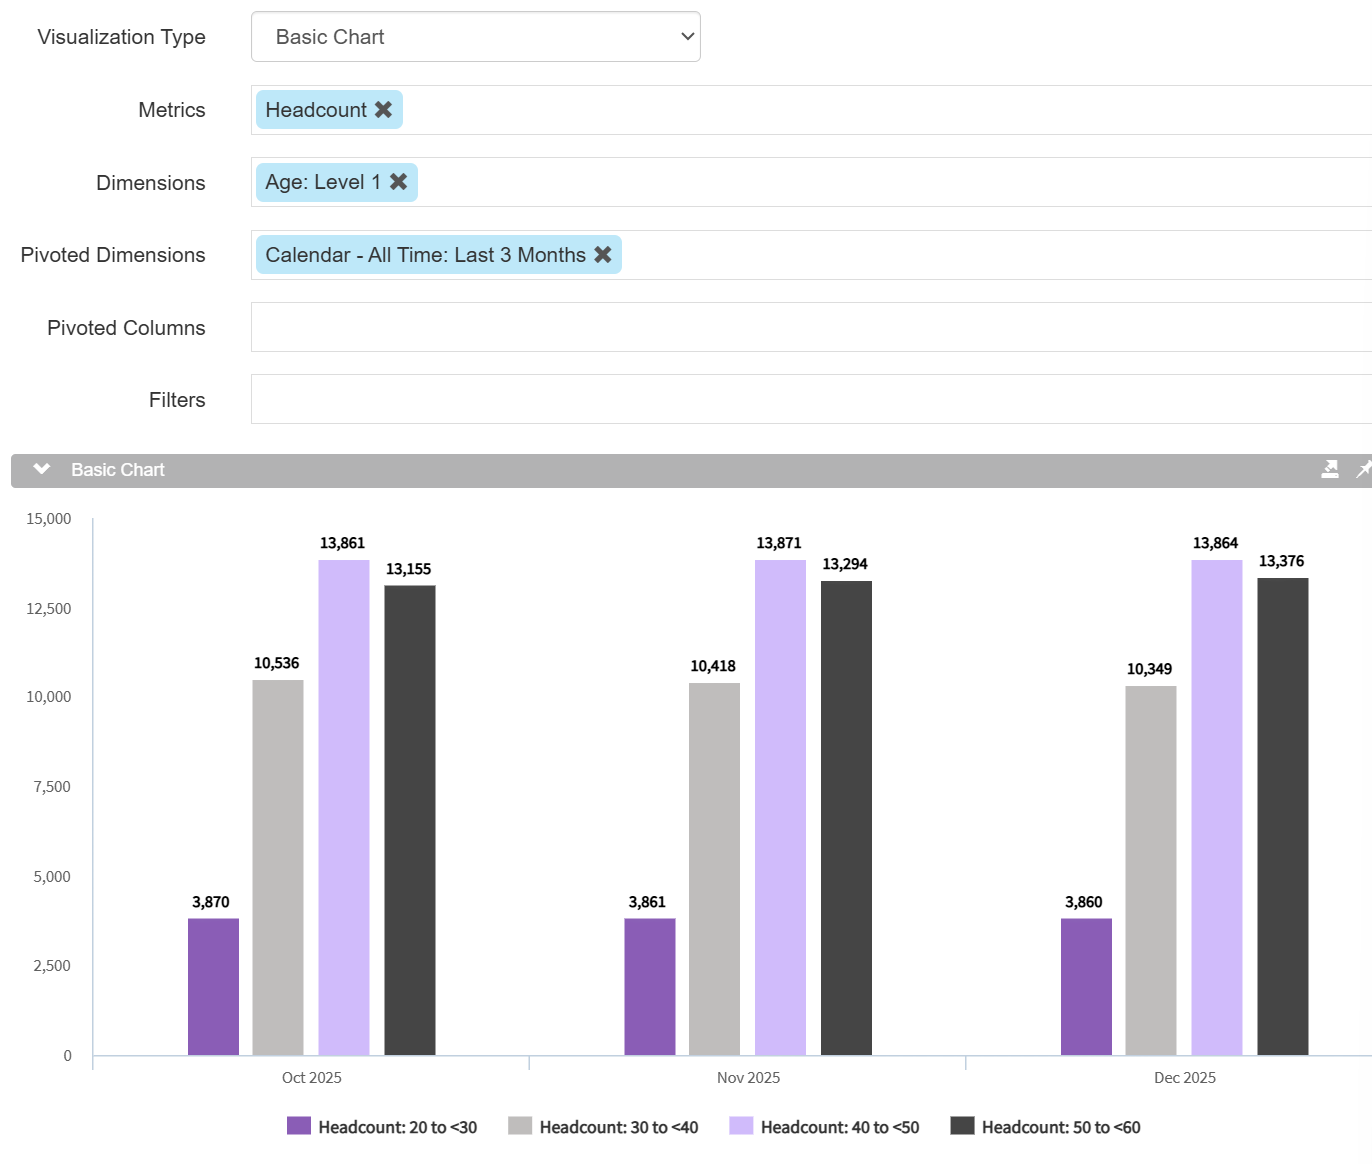Viewport: 1372px width, 1164px height.
Task: Remove the Age: Level 1 dimension
Action: (x=398, y=182)
